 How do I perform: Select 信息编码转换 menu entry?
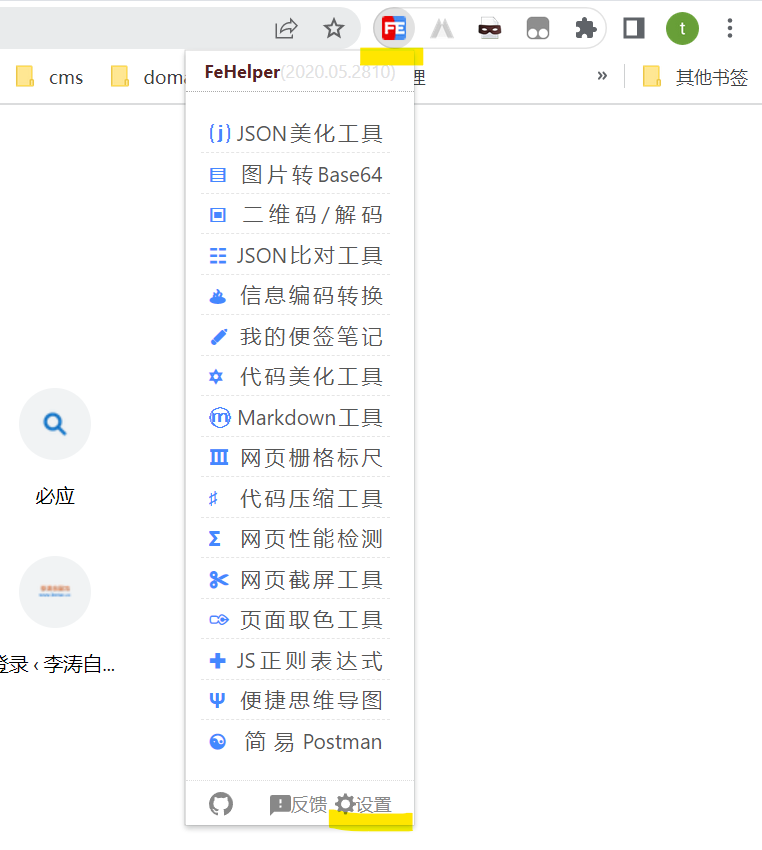295,296
